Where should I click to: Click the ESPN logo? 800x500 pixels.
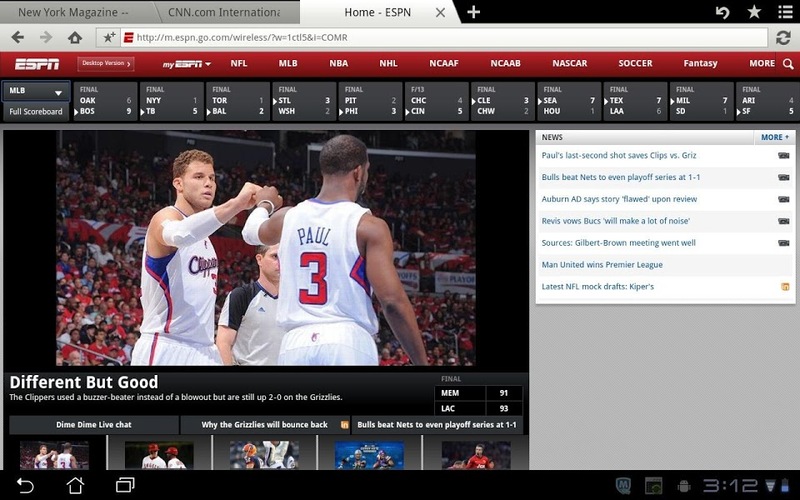tap(37, 64)
